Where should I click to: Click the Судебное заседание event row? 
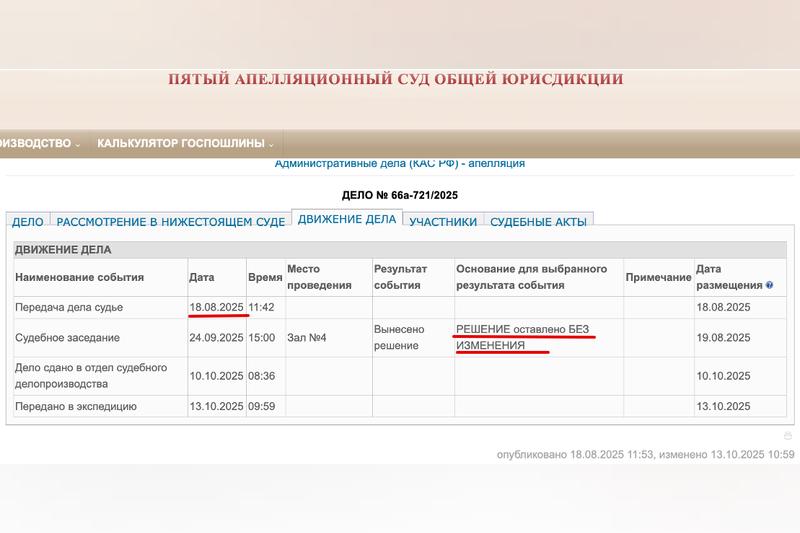click(67, 338)
